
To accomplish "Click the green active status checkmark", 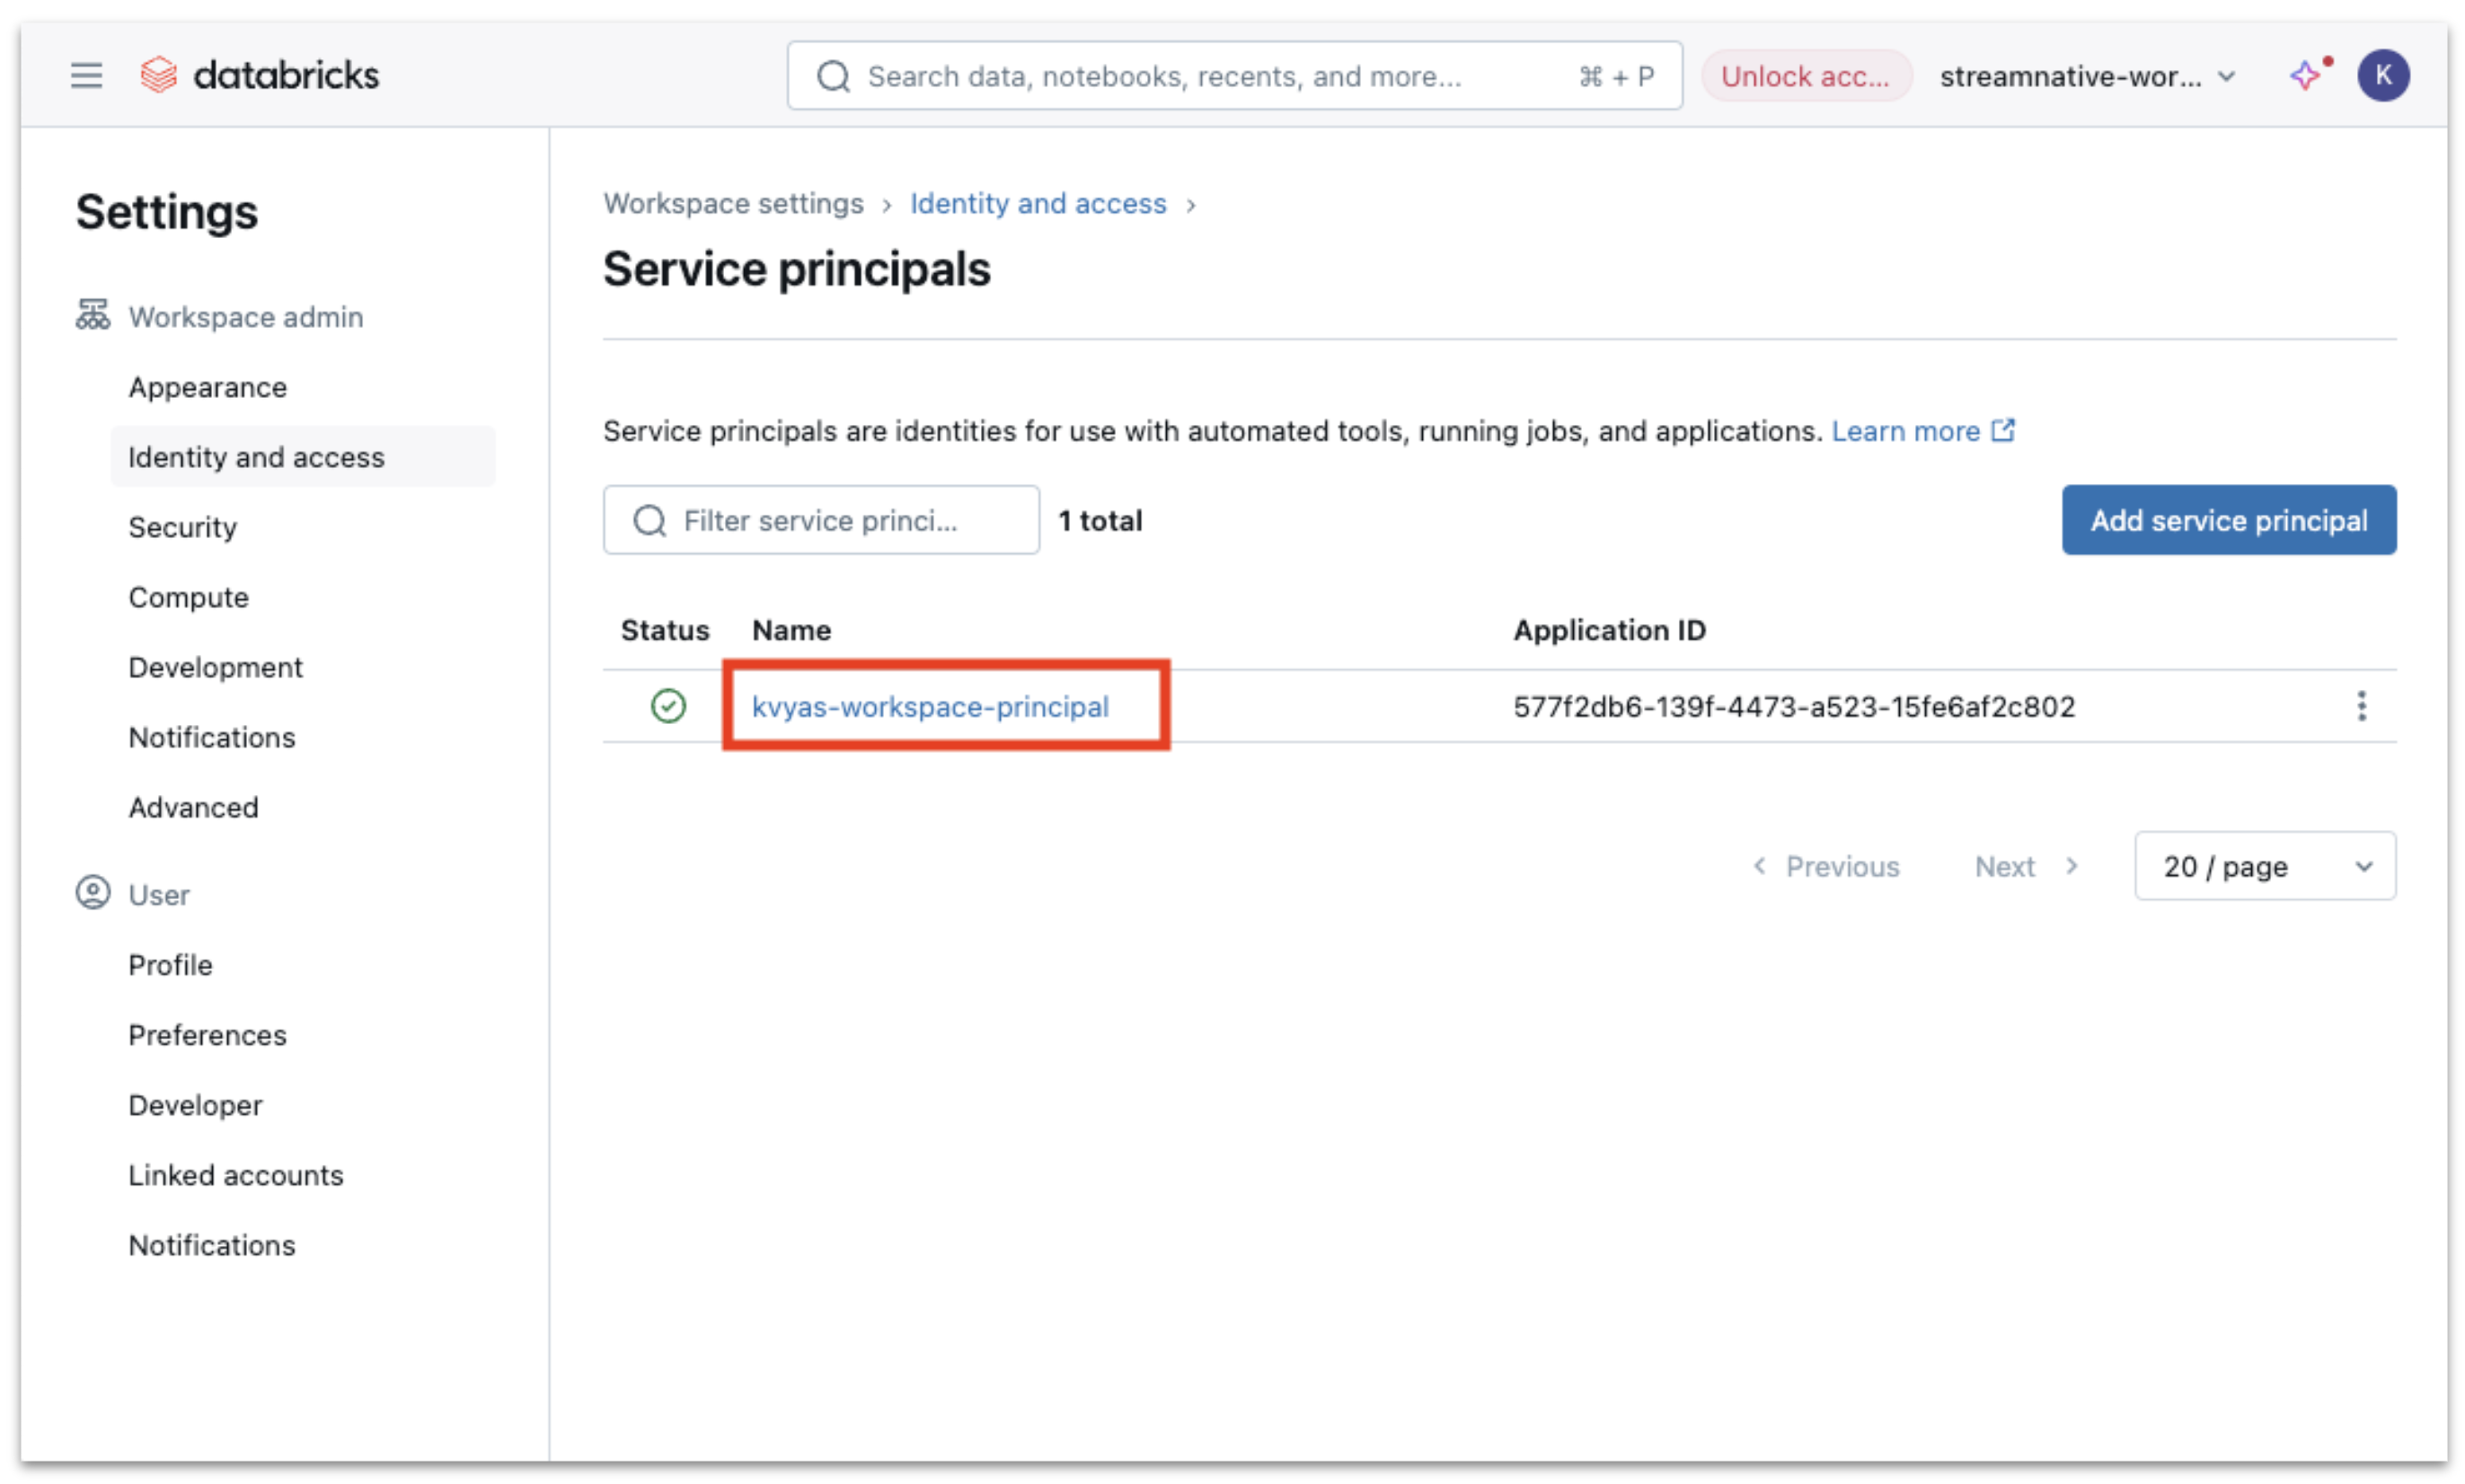I will 668,706.
